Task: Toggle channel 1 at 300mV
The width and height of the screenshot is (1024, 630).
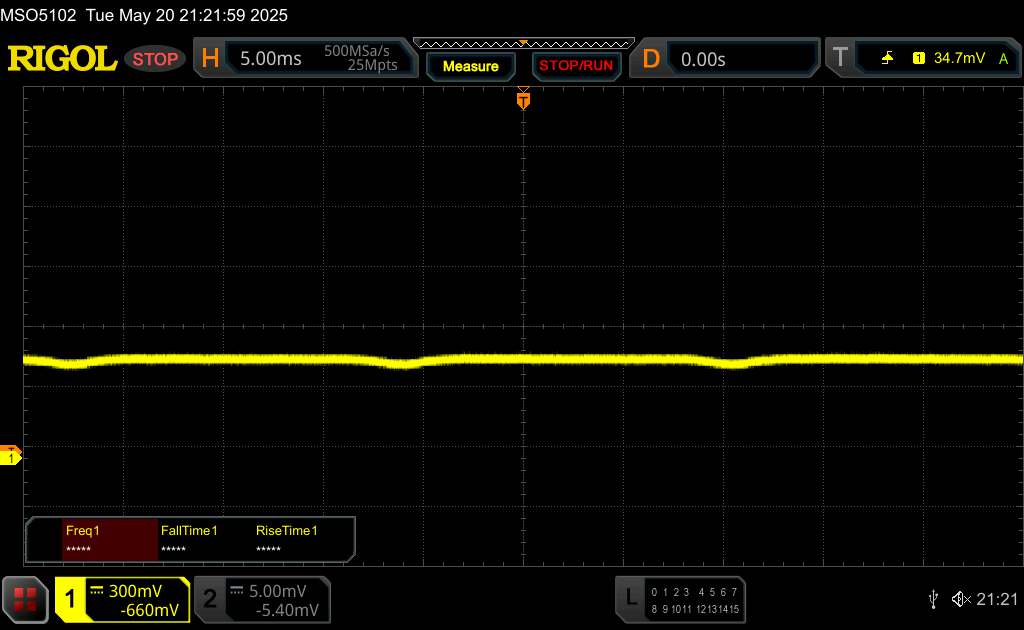Action: [x=122, y=599]
